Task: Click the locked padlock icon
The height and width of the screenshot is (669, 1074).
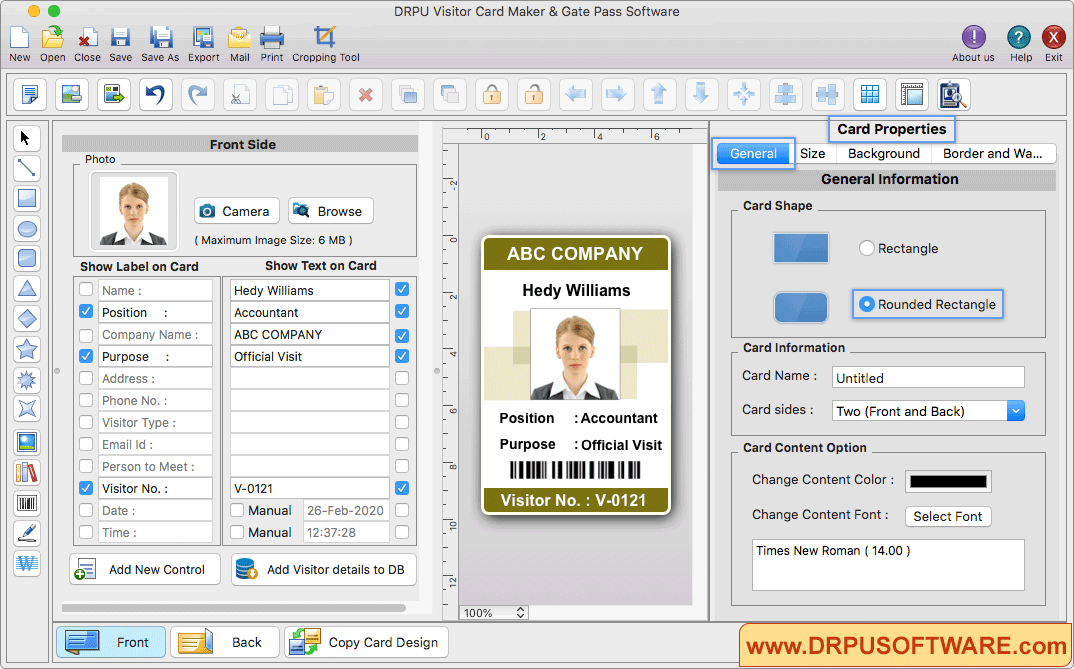Action: (492, 94)
